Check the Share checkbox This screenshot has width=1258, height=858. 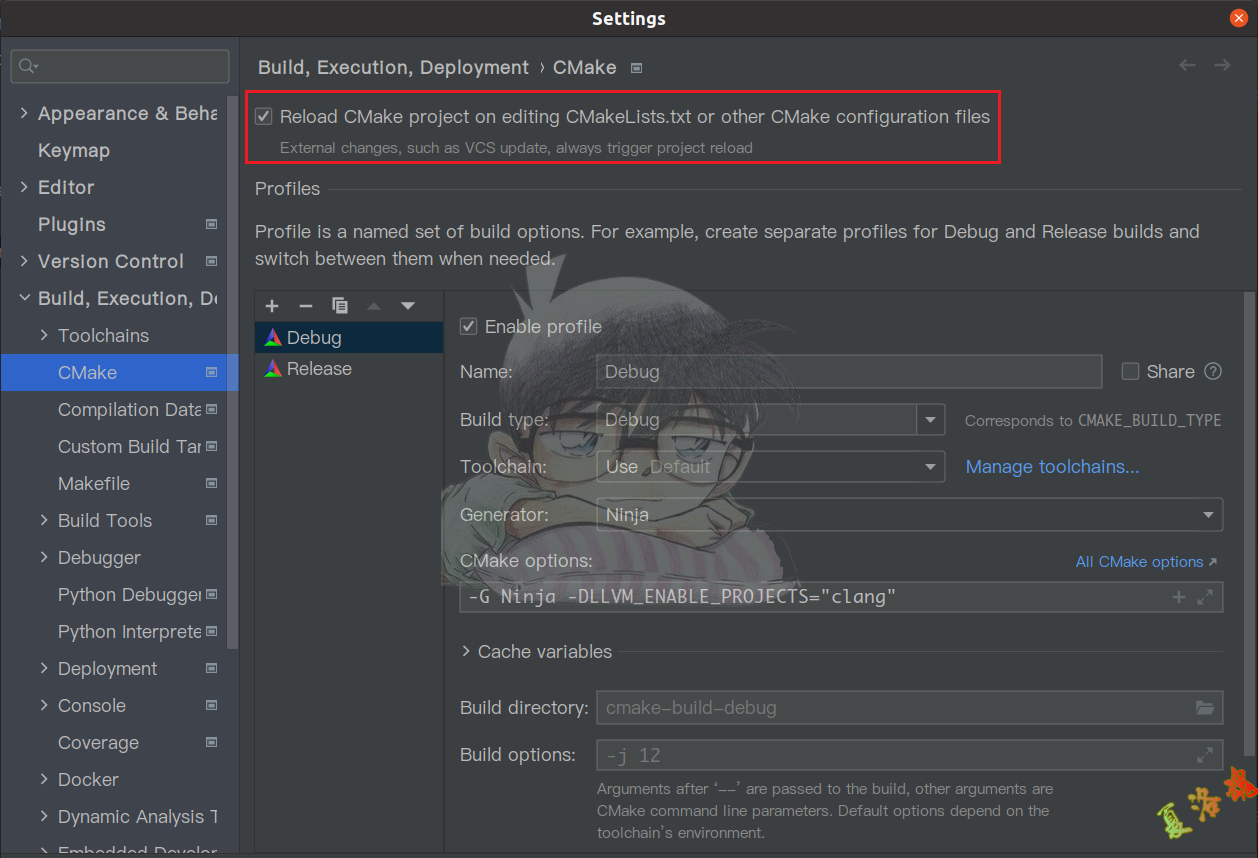click(x=1129, y=371)
